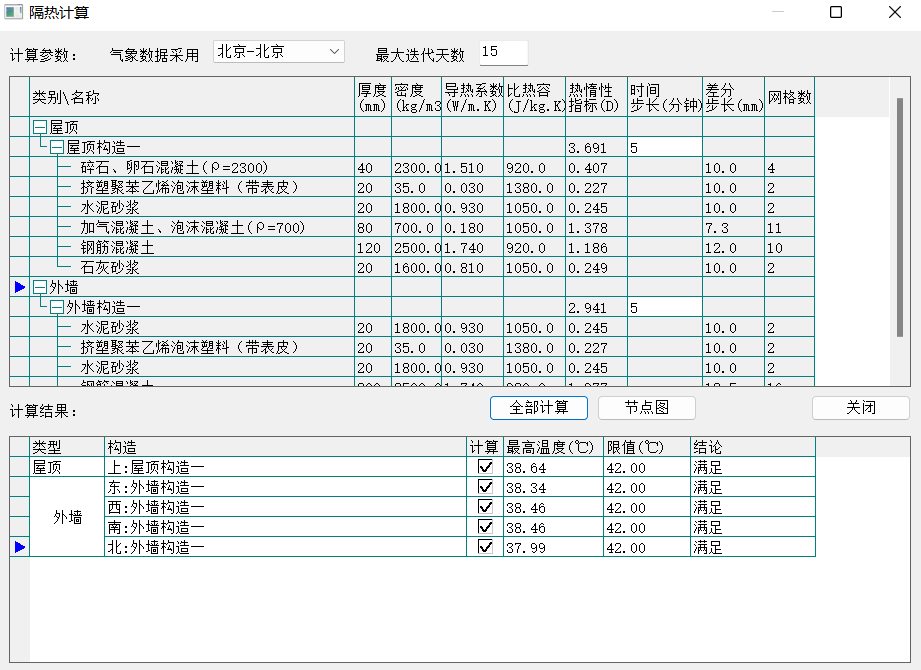Maximize the 隔热计算 window

point(836,13)
